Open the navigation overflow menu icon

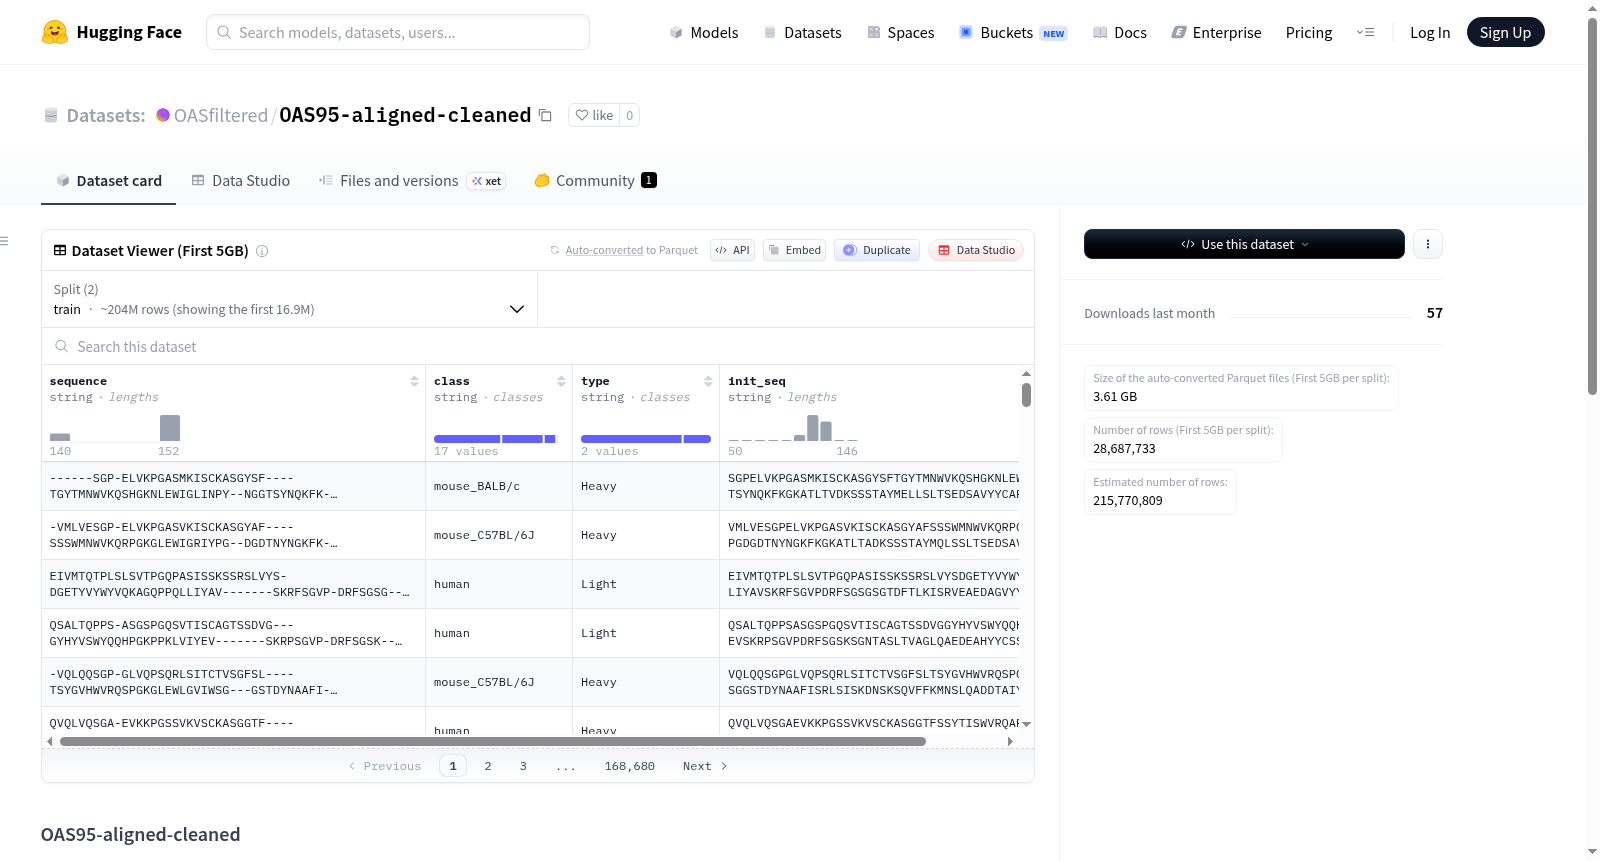pos(1365,32)
